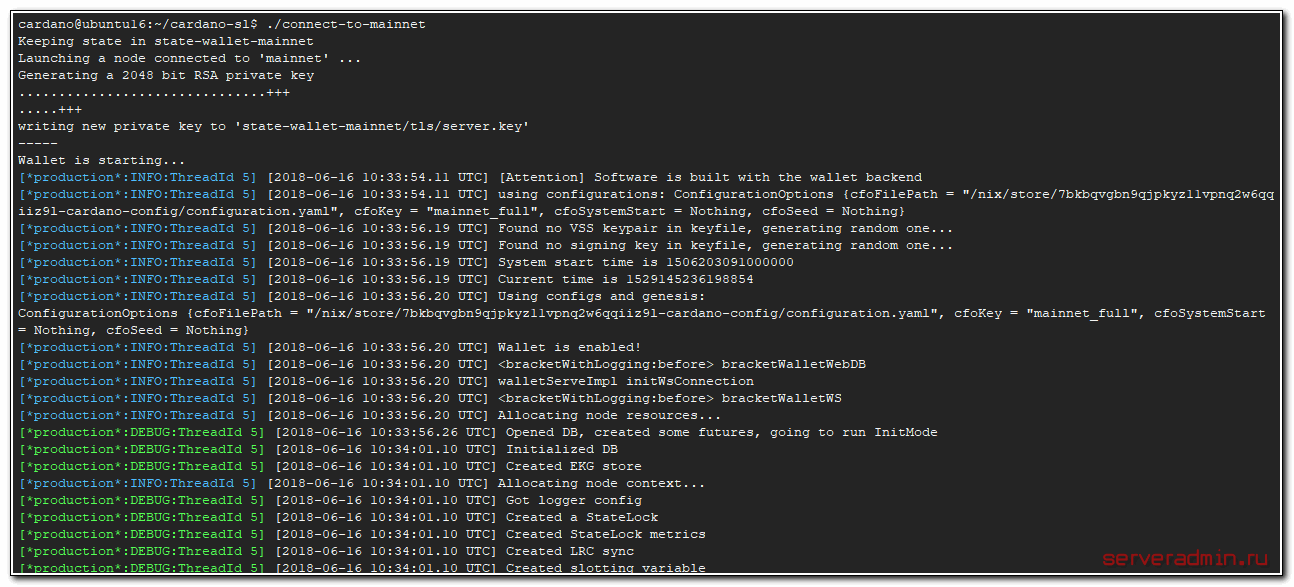Click the 'System start time is 1506203091000000' message

(645, 262)
